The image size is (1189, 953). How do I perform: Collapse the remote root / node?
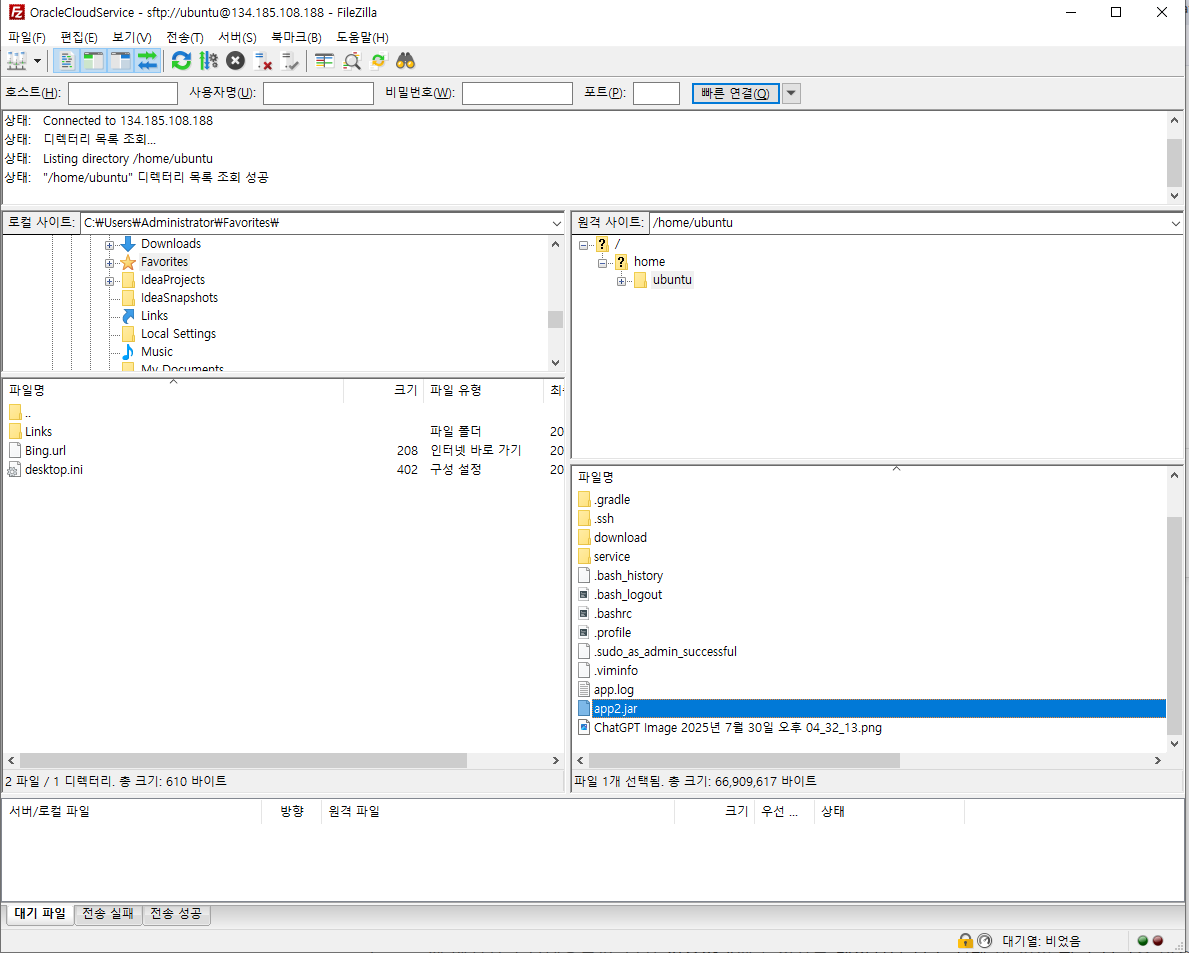click(583, 245)
